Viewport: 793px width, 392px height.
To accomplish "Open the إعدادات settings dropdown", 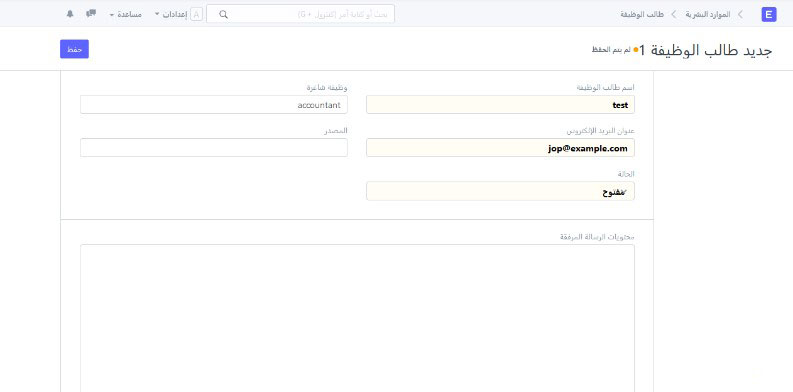I will [171, 14].
